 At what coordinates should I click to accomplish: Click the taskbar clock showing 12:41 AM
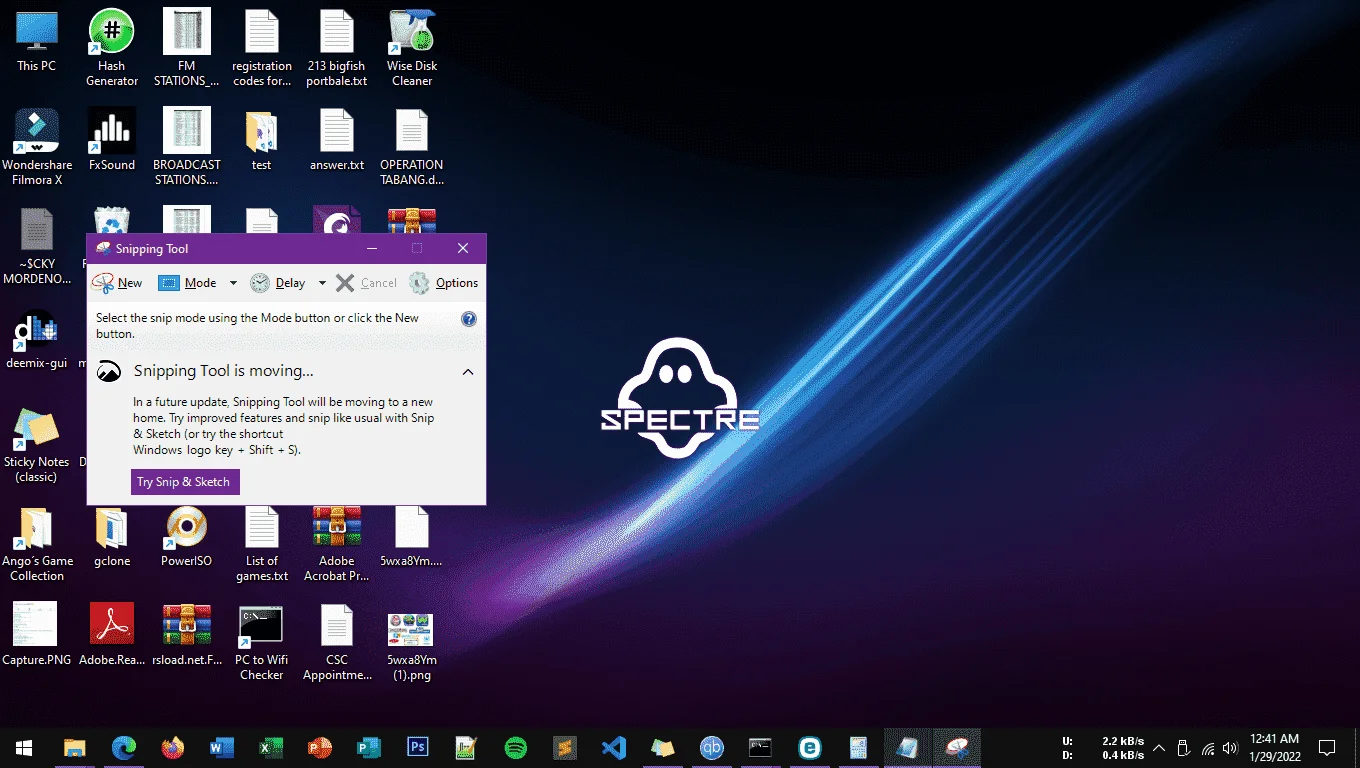coord(1274,747)
